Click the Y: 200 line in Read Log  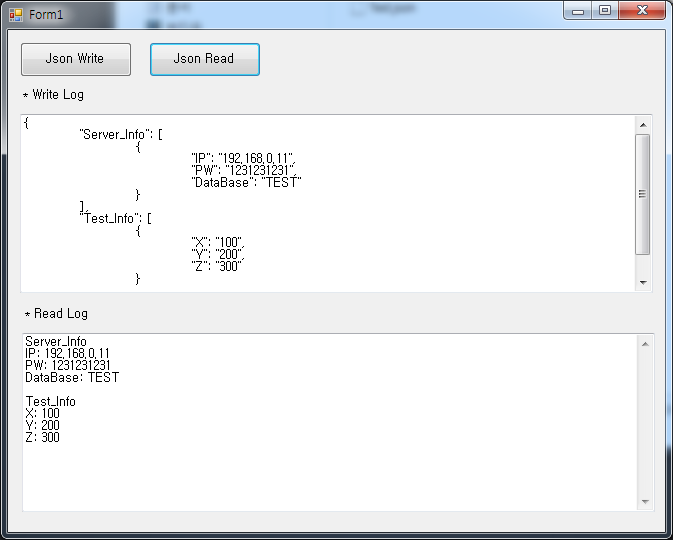coord(42,425)
